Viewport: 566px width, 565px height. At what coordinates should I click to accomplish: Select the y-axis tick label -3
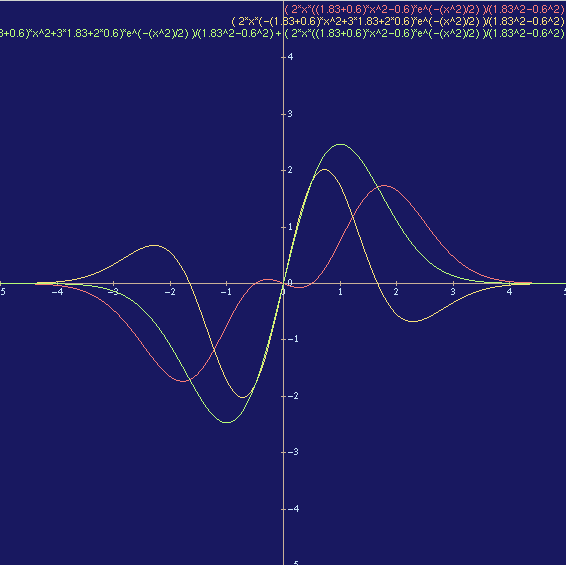[x=293, y=452]
